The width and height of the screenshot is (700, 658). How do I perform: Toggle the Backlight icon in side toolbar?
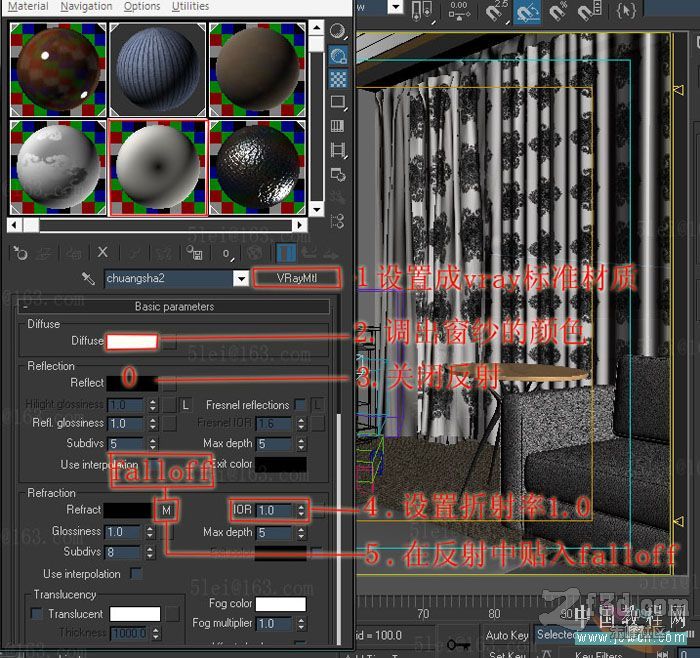338,56
